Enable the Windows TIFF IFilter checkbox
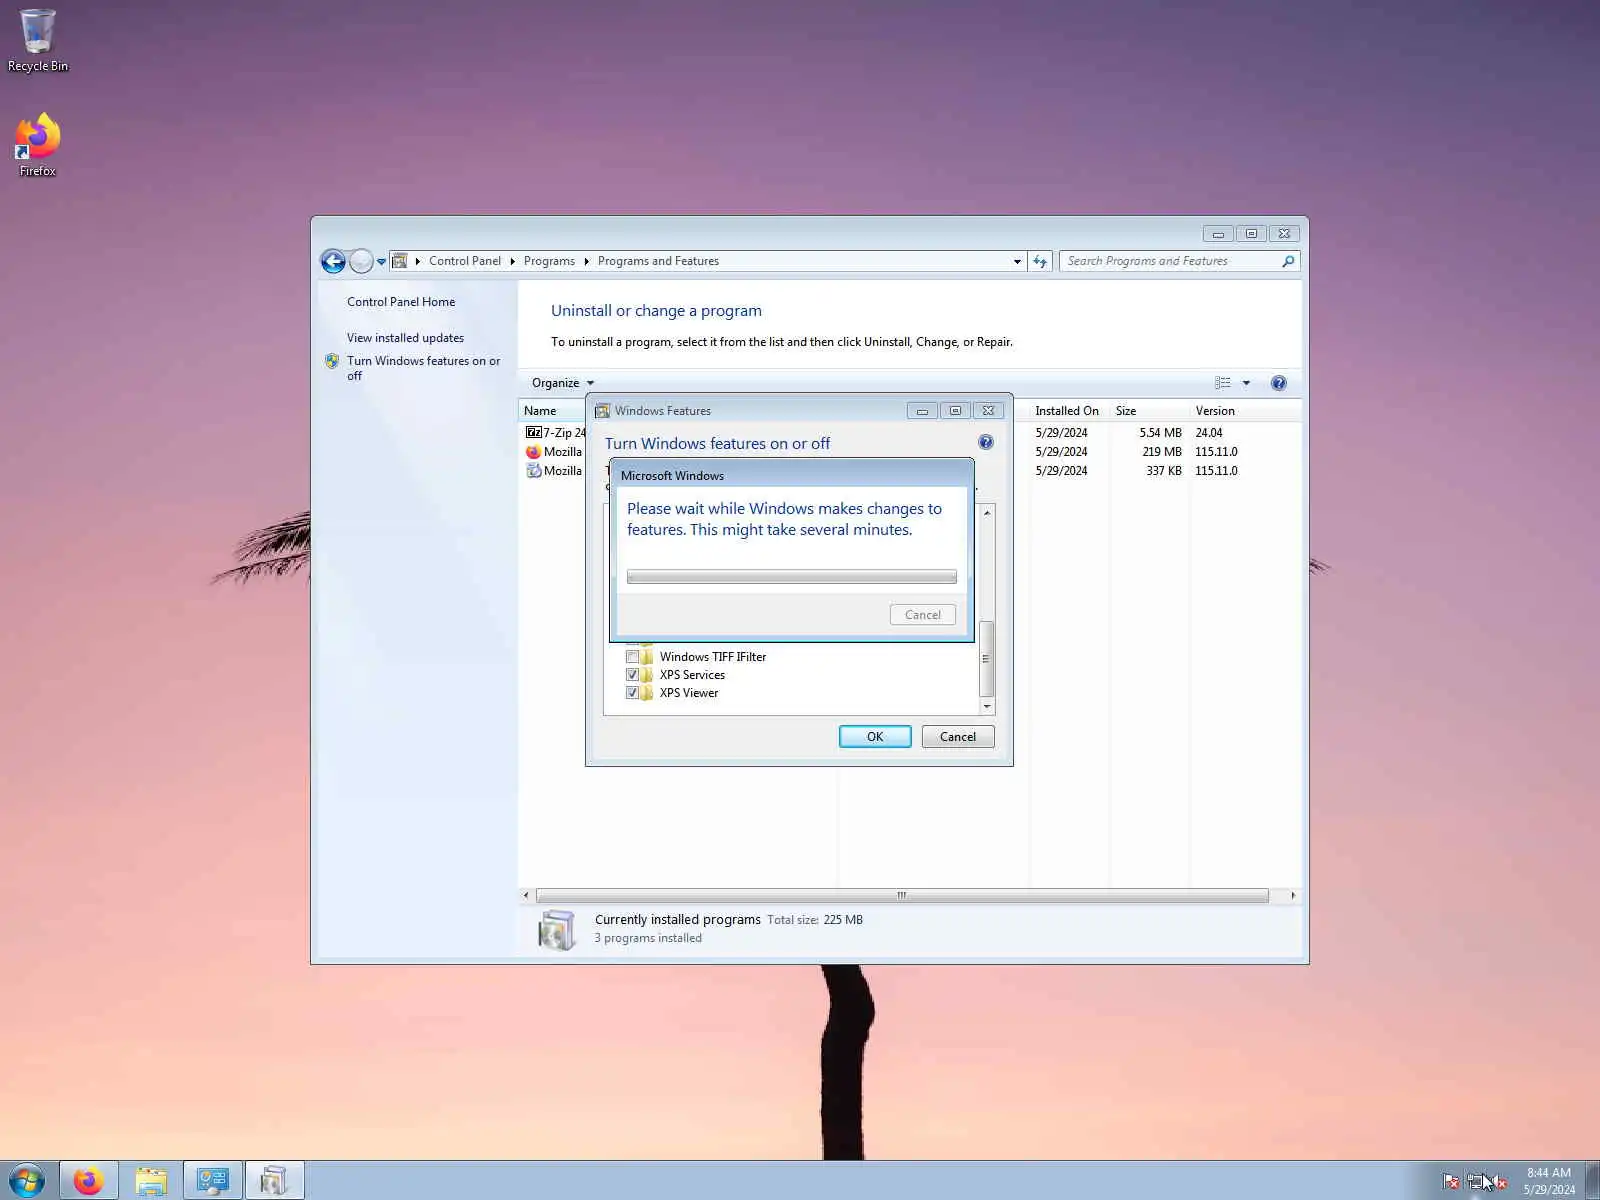1600x1200 pixels. coord(632,657)
